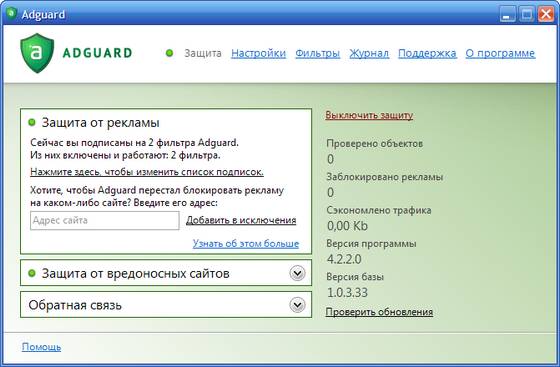The image size is (560, 367).
Task: Open the Помощь link
Action: pos(41,347)
